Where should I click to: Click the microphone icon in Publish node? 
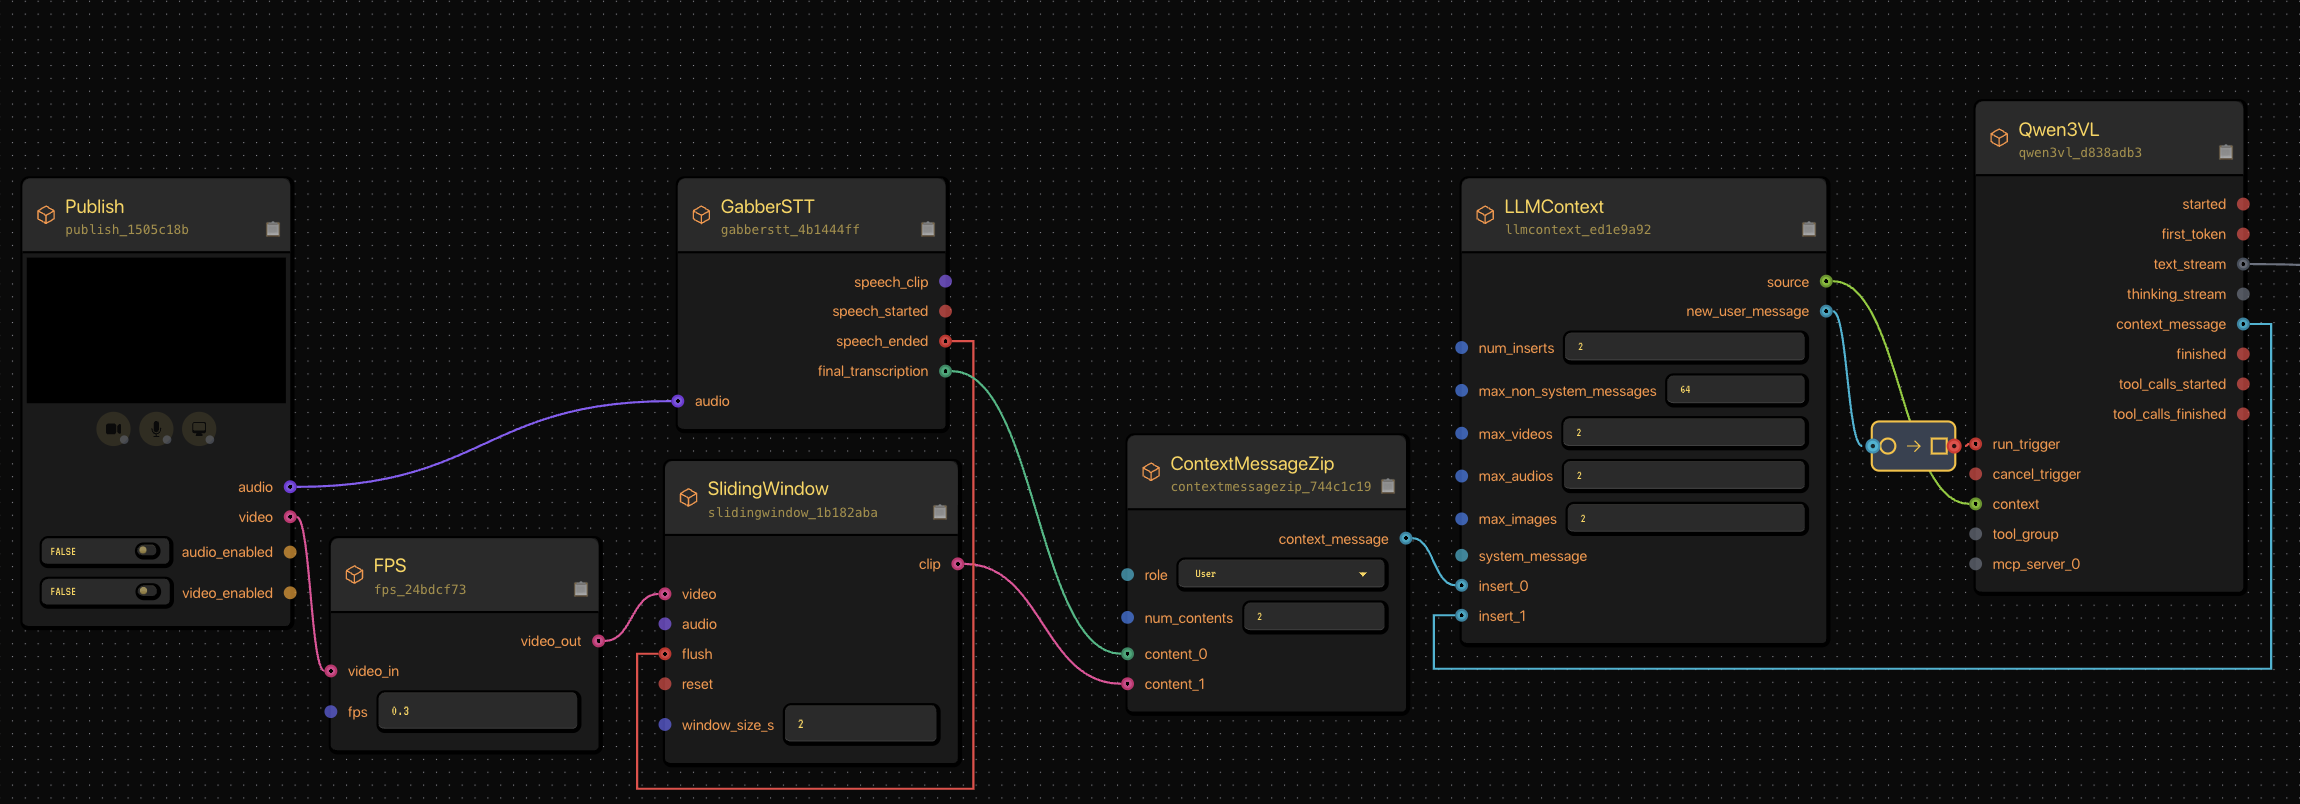click(156, 429)
